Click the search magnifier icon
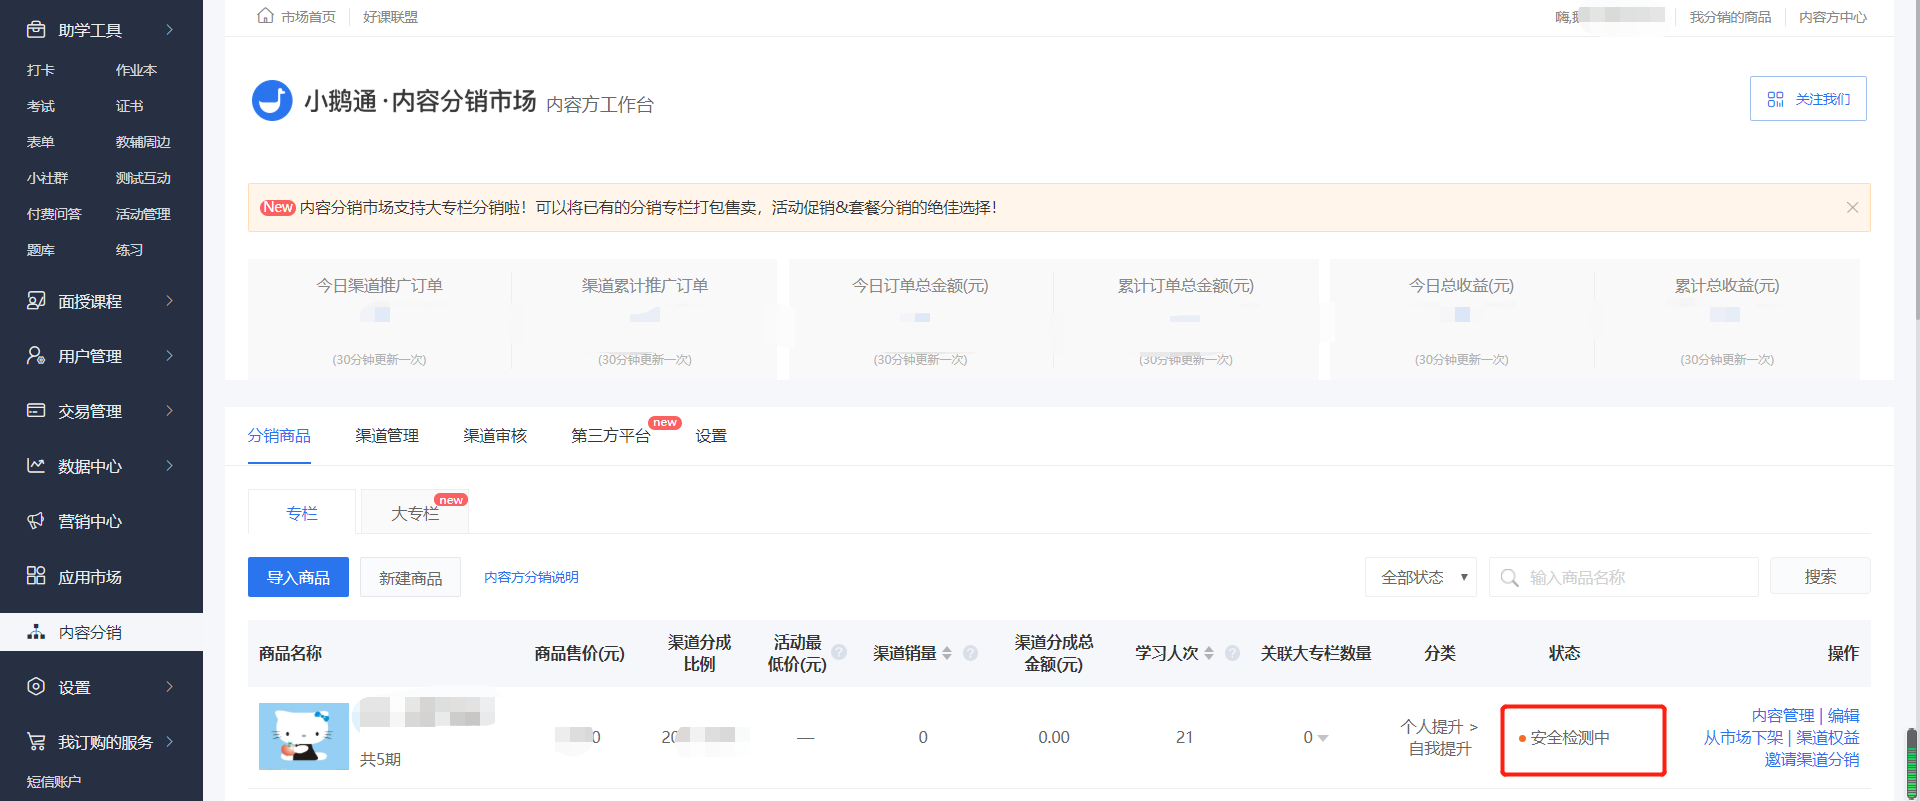This screenshot has width=1920, height=801. [1510, 578]
